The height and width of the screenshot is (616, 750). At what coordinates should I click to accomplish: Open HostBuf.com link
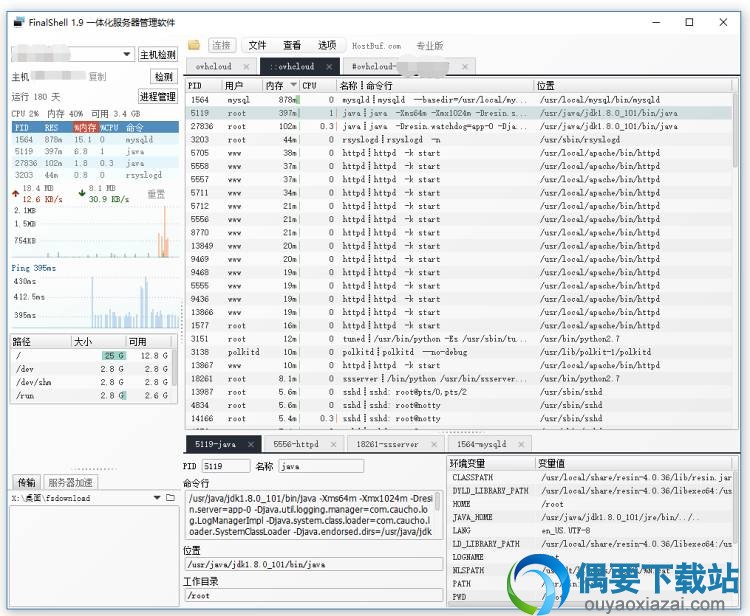tap(376, 46)
